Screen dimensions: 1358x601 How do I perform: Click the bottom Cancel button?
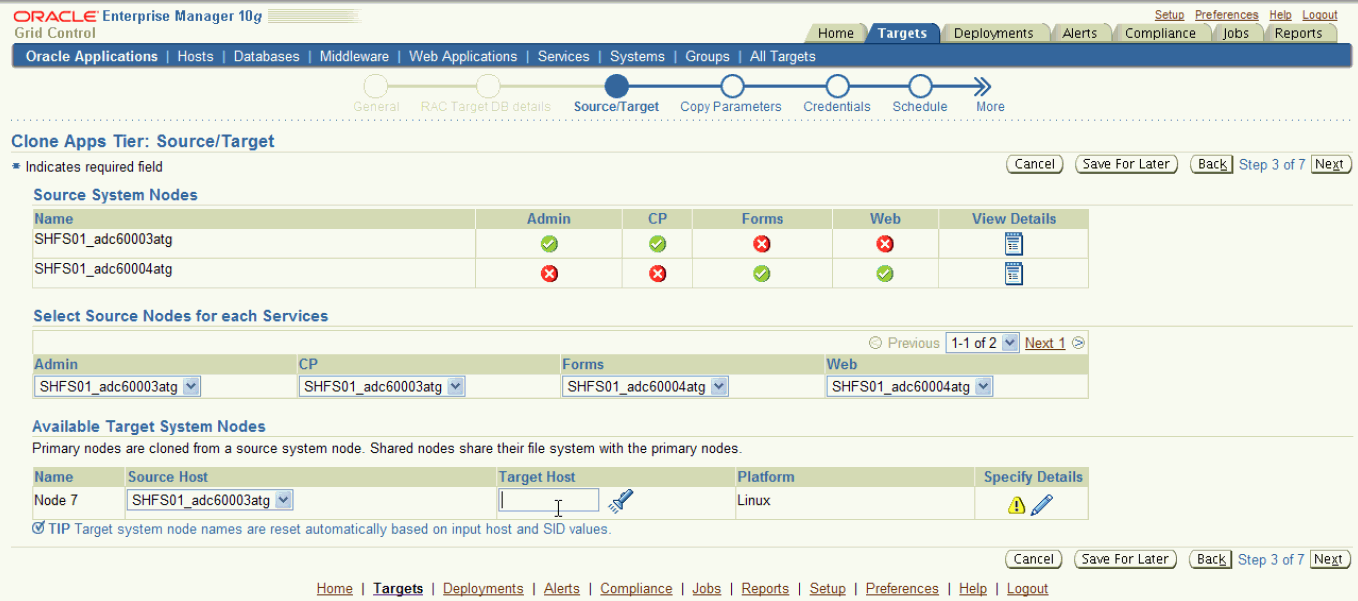tap(1034, 559)
